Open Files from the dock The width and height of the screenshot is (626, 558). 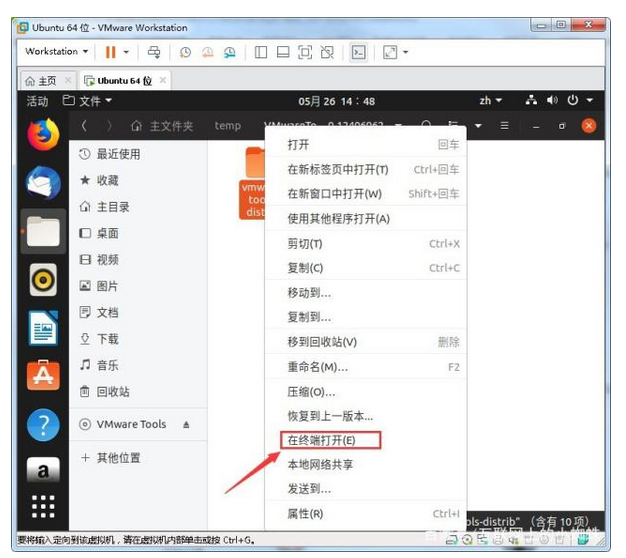(x=43, y=232)
